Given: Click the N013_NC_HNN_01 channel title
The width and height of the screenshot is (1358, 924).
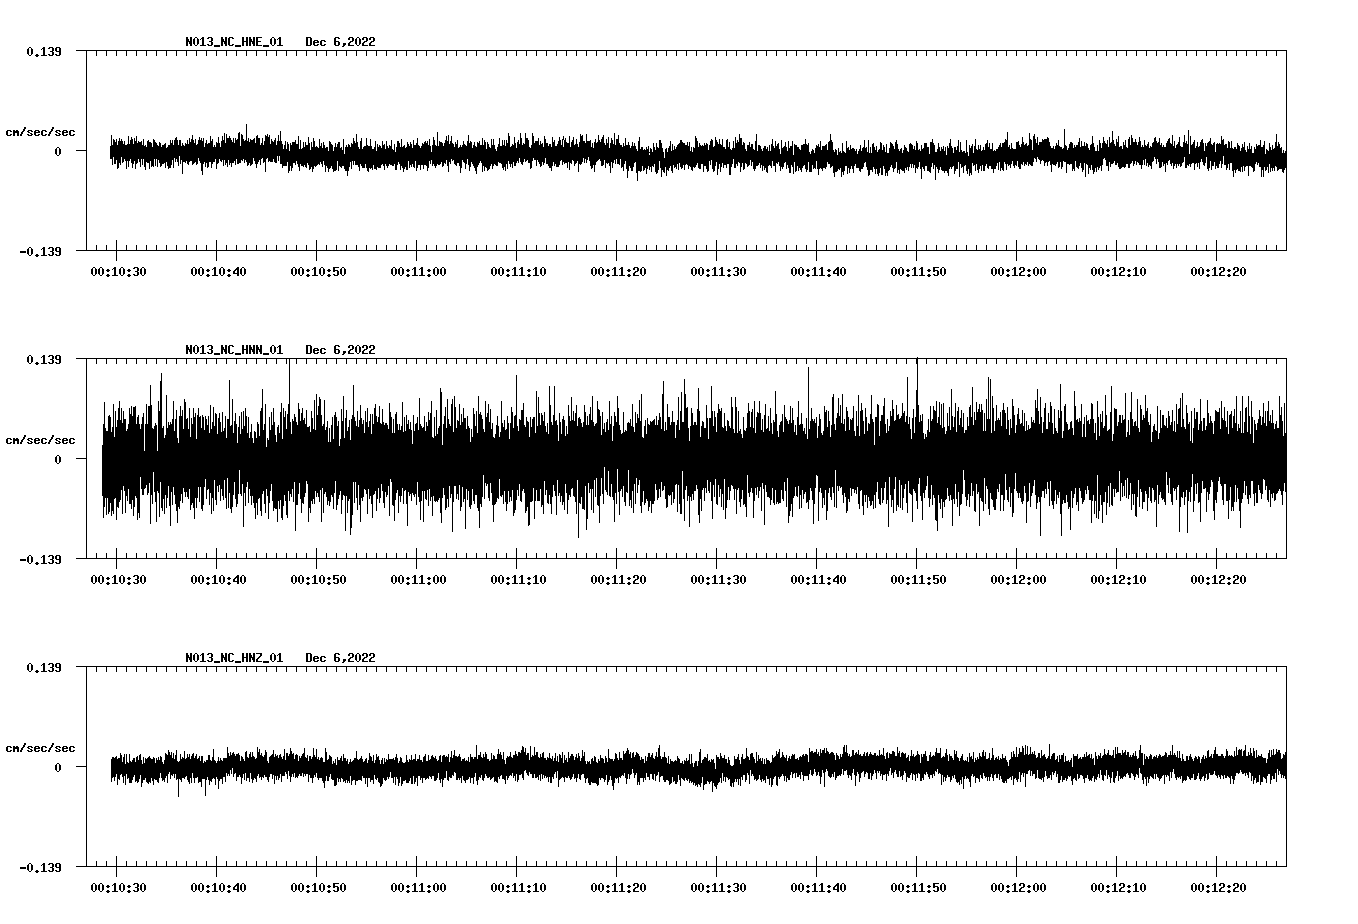Looking at the screenshot, I should pos(234,350).
